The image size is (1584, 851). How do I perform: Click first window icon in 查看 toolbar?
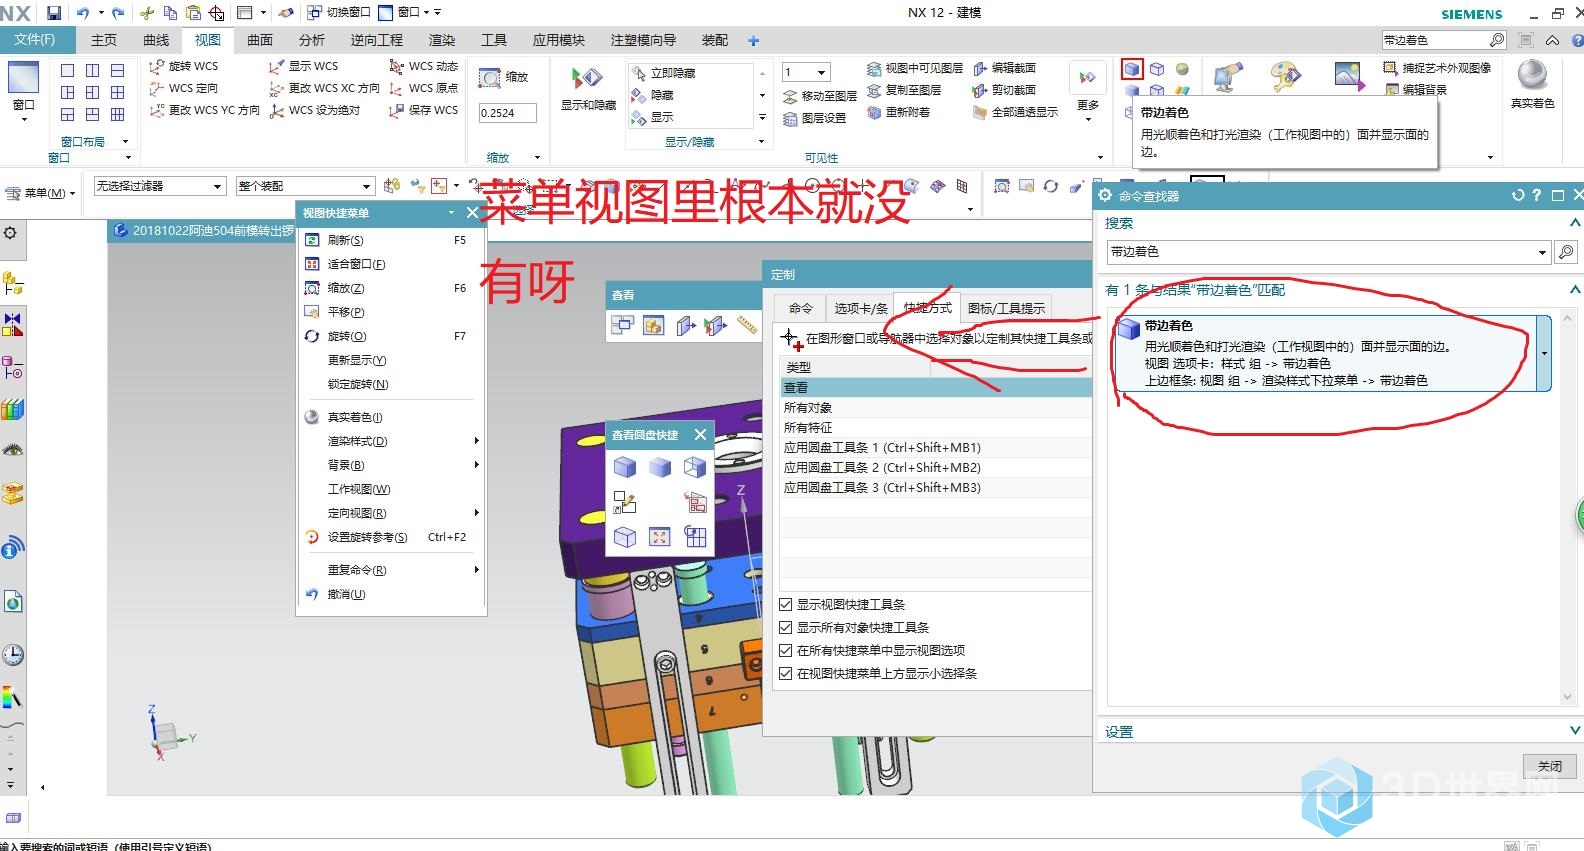[623, 325]
